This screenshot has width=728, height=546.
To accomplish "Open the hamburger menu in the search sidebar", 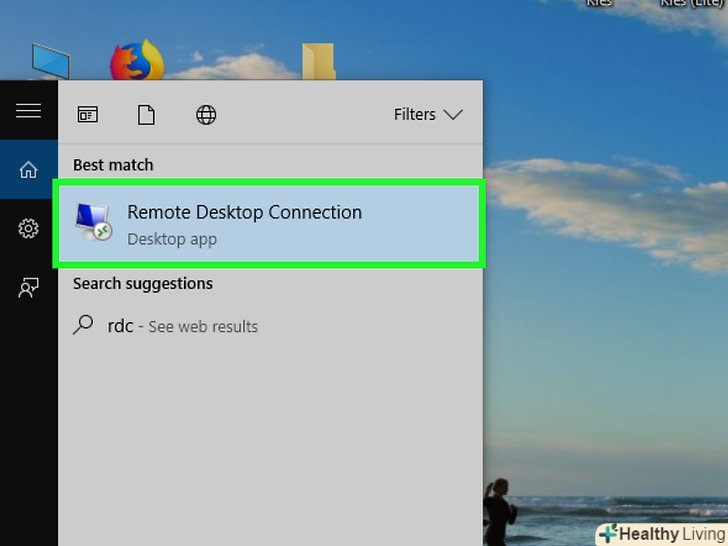I will tap(28, 110).
